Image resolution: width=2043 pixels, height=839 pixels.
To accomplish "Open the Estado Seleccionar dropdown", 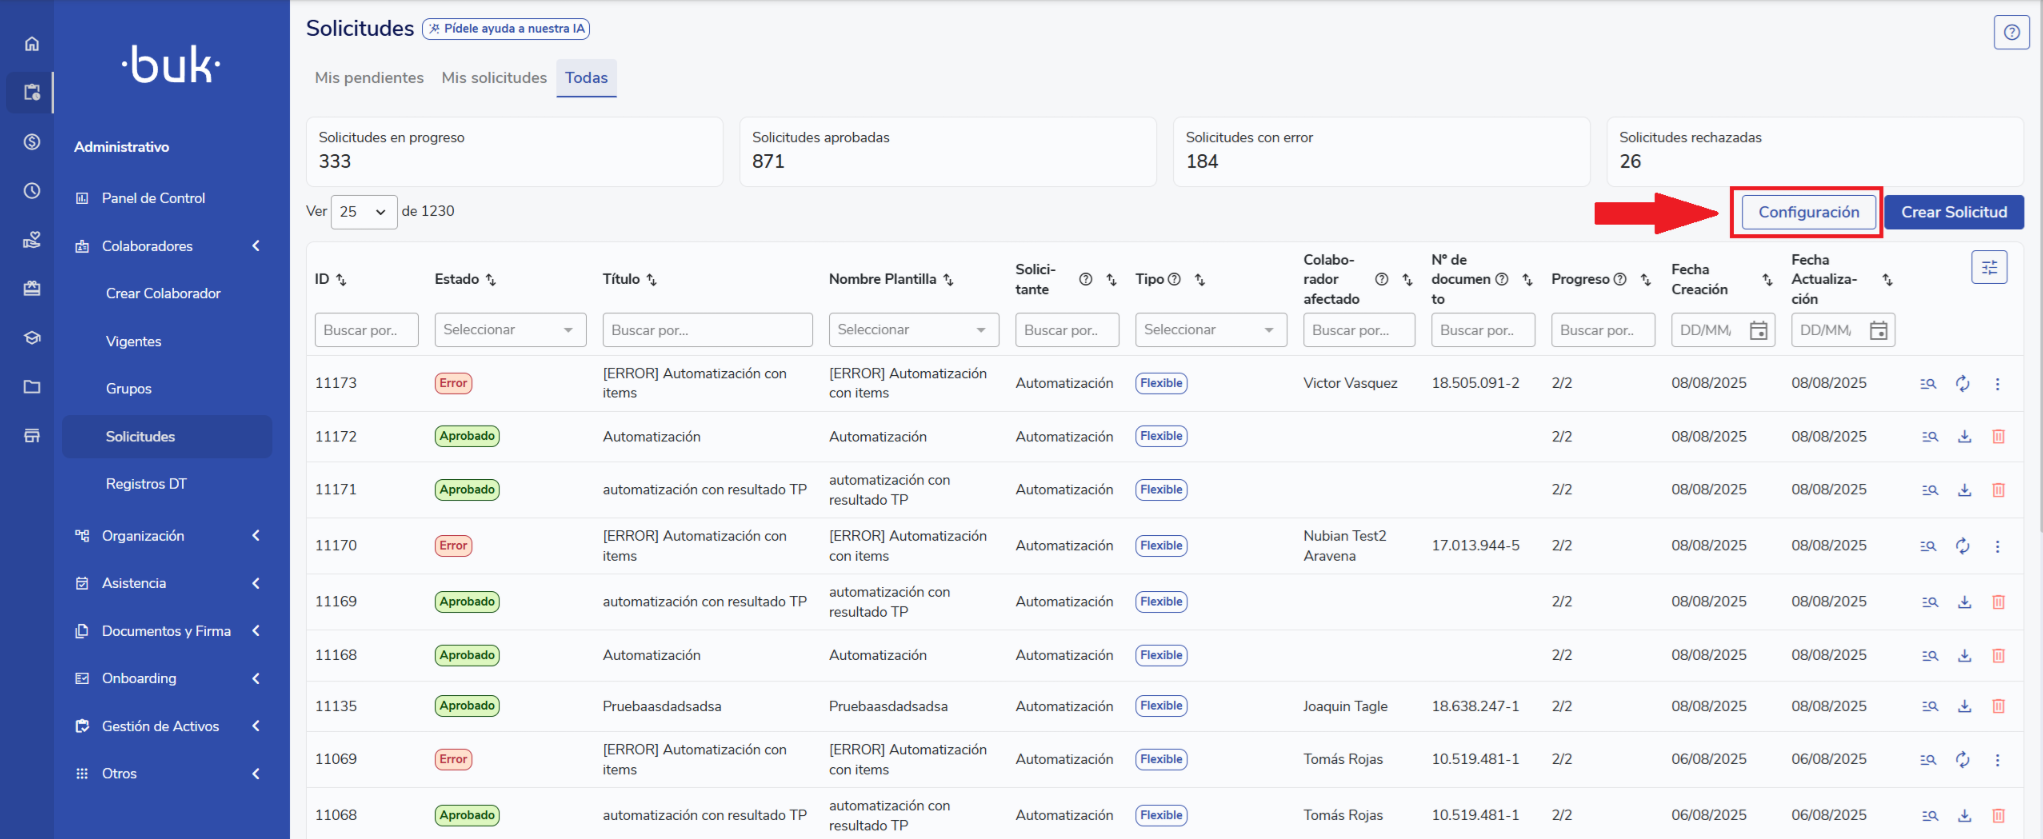I will coord(509,330).
